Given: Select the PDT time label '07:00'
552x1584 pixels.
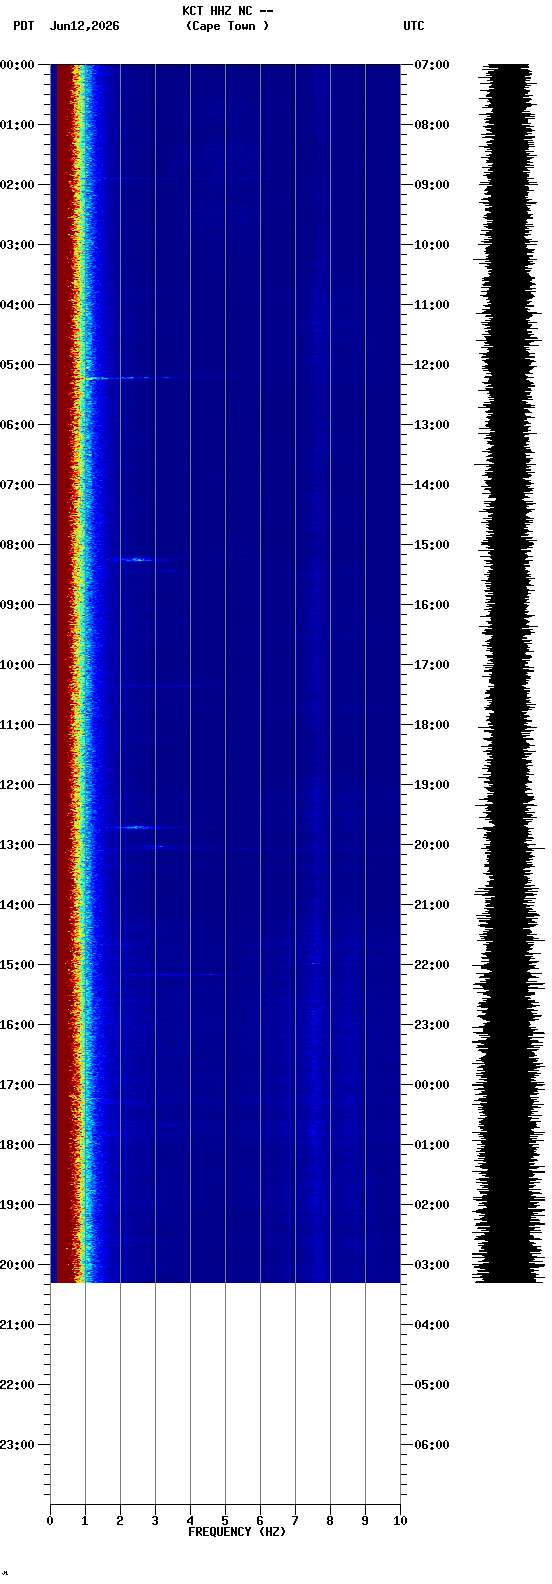Looking at the screenshot, I should coord(18,485).
